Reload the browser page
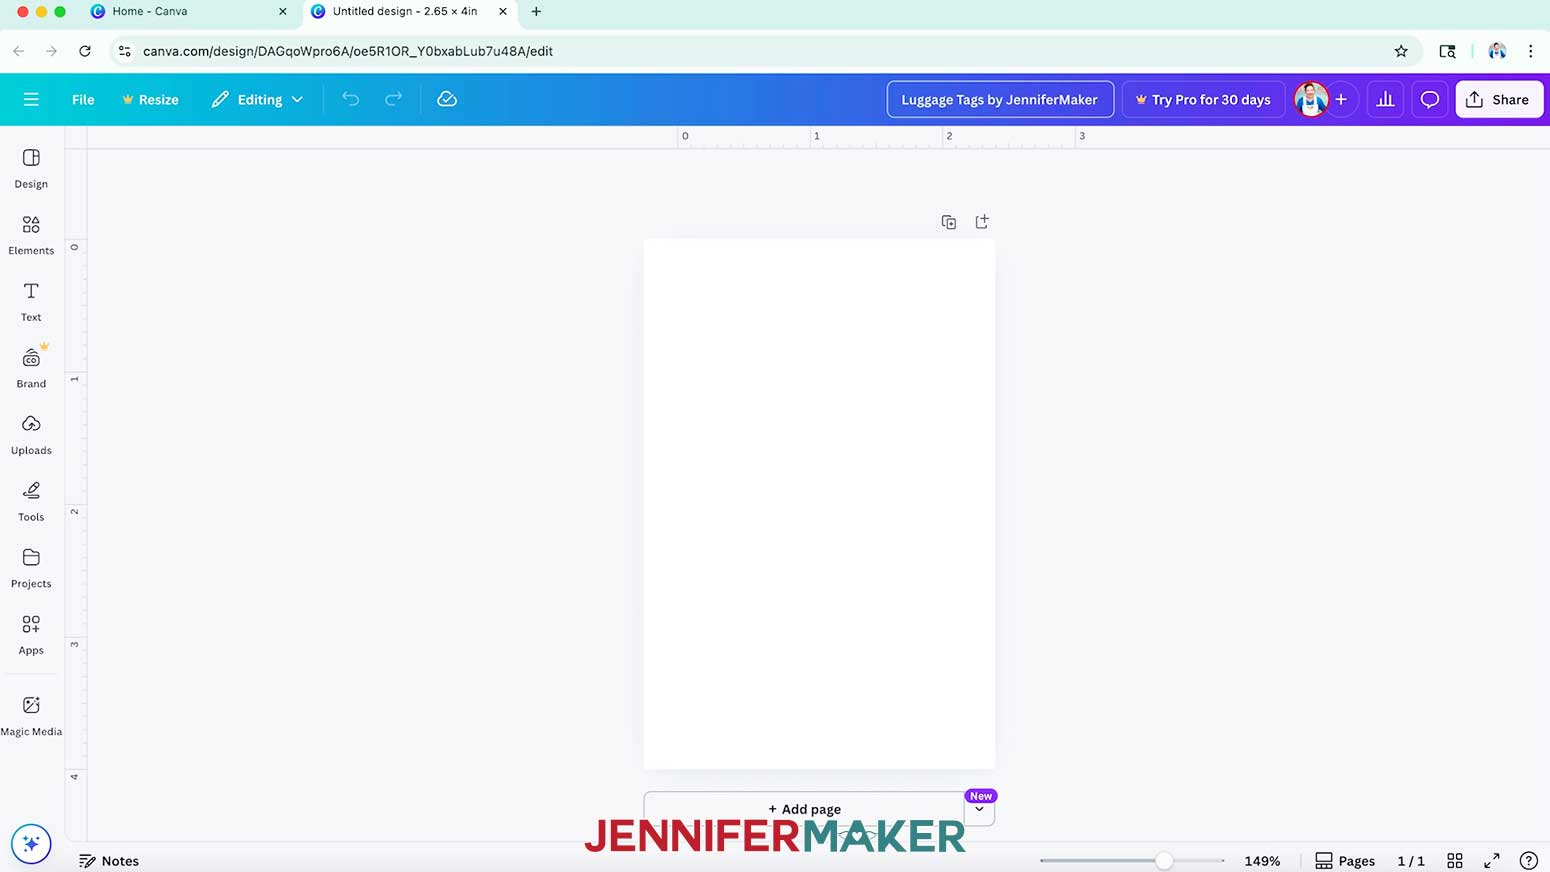The image size is (1550, 872). tap(85, 51)
